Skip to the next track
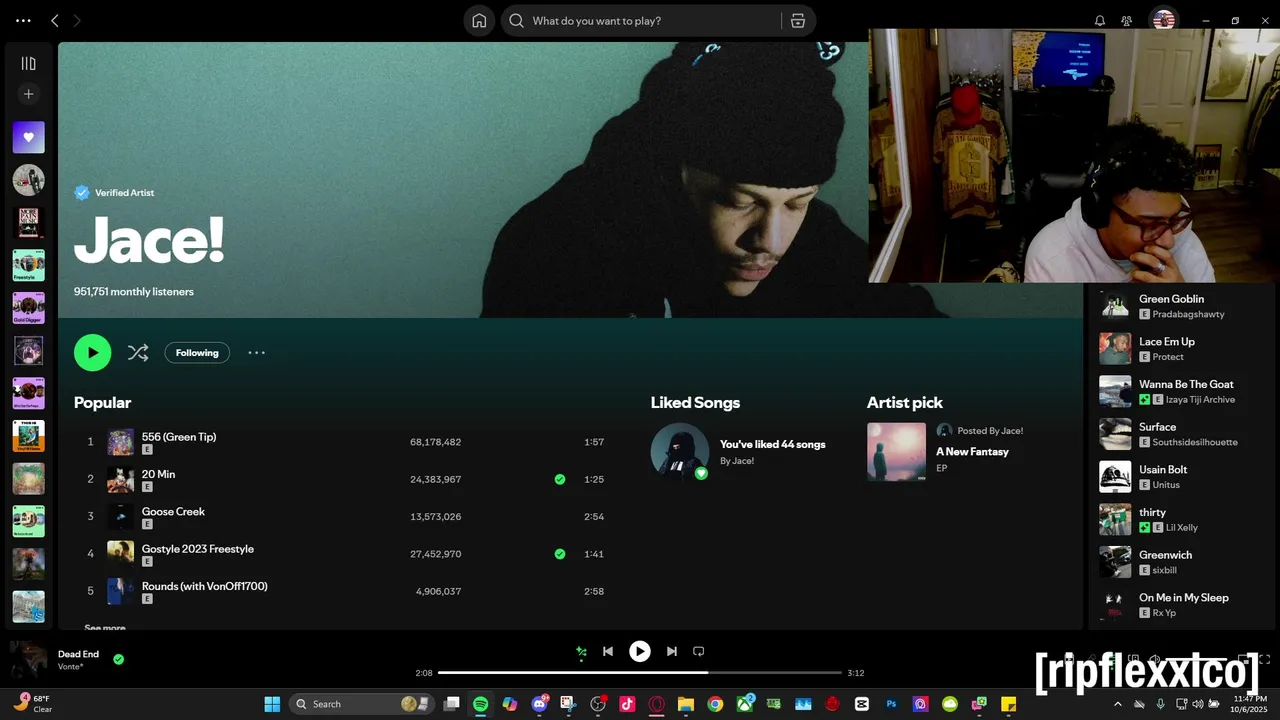1280x720 pixels. pos(672,651)
